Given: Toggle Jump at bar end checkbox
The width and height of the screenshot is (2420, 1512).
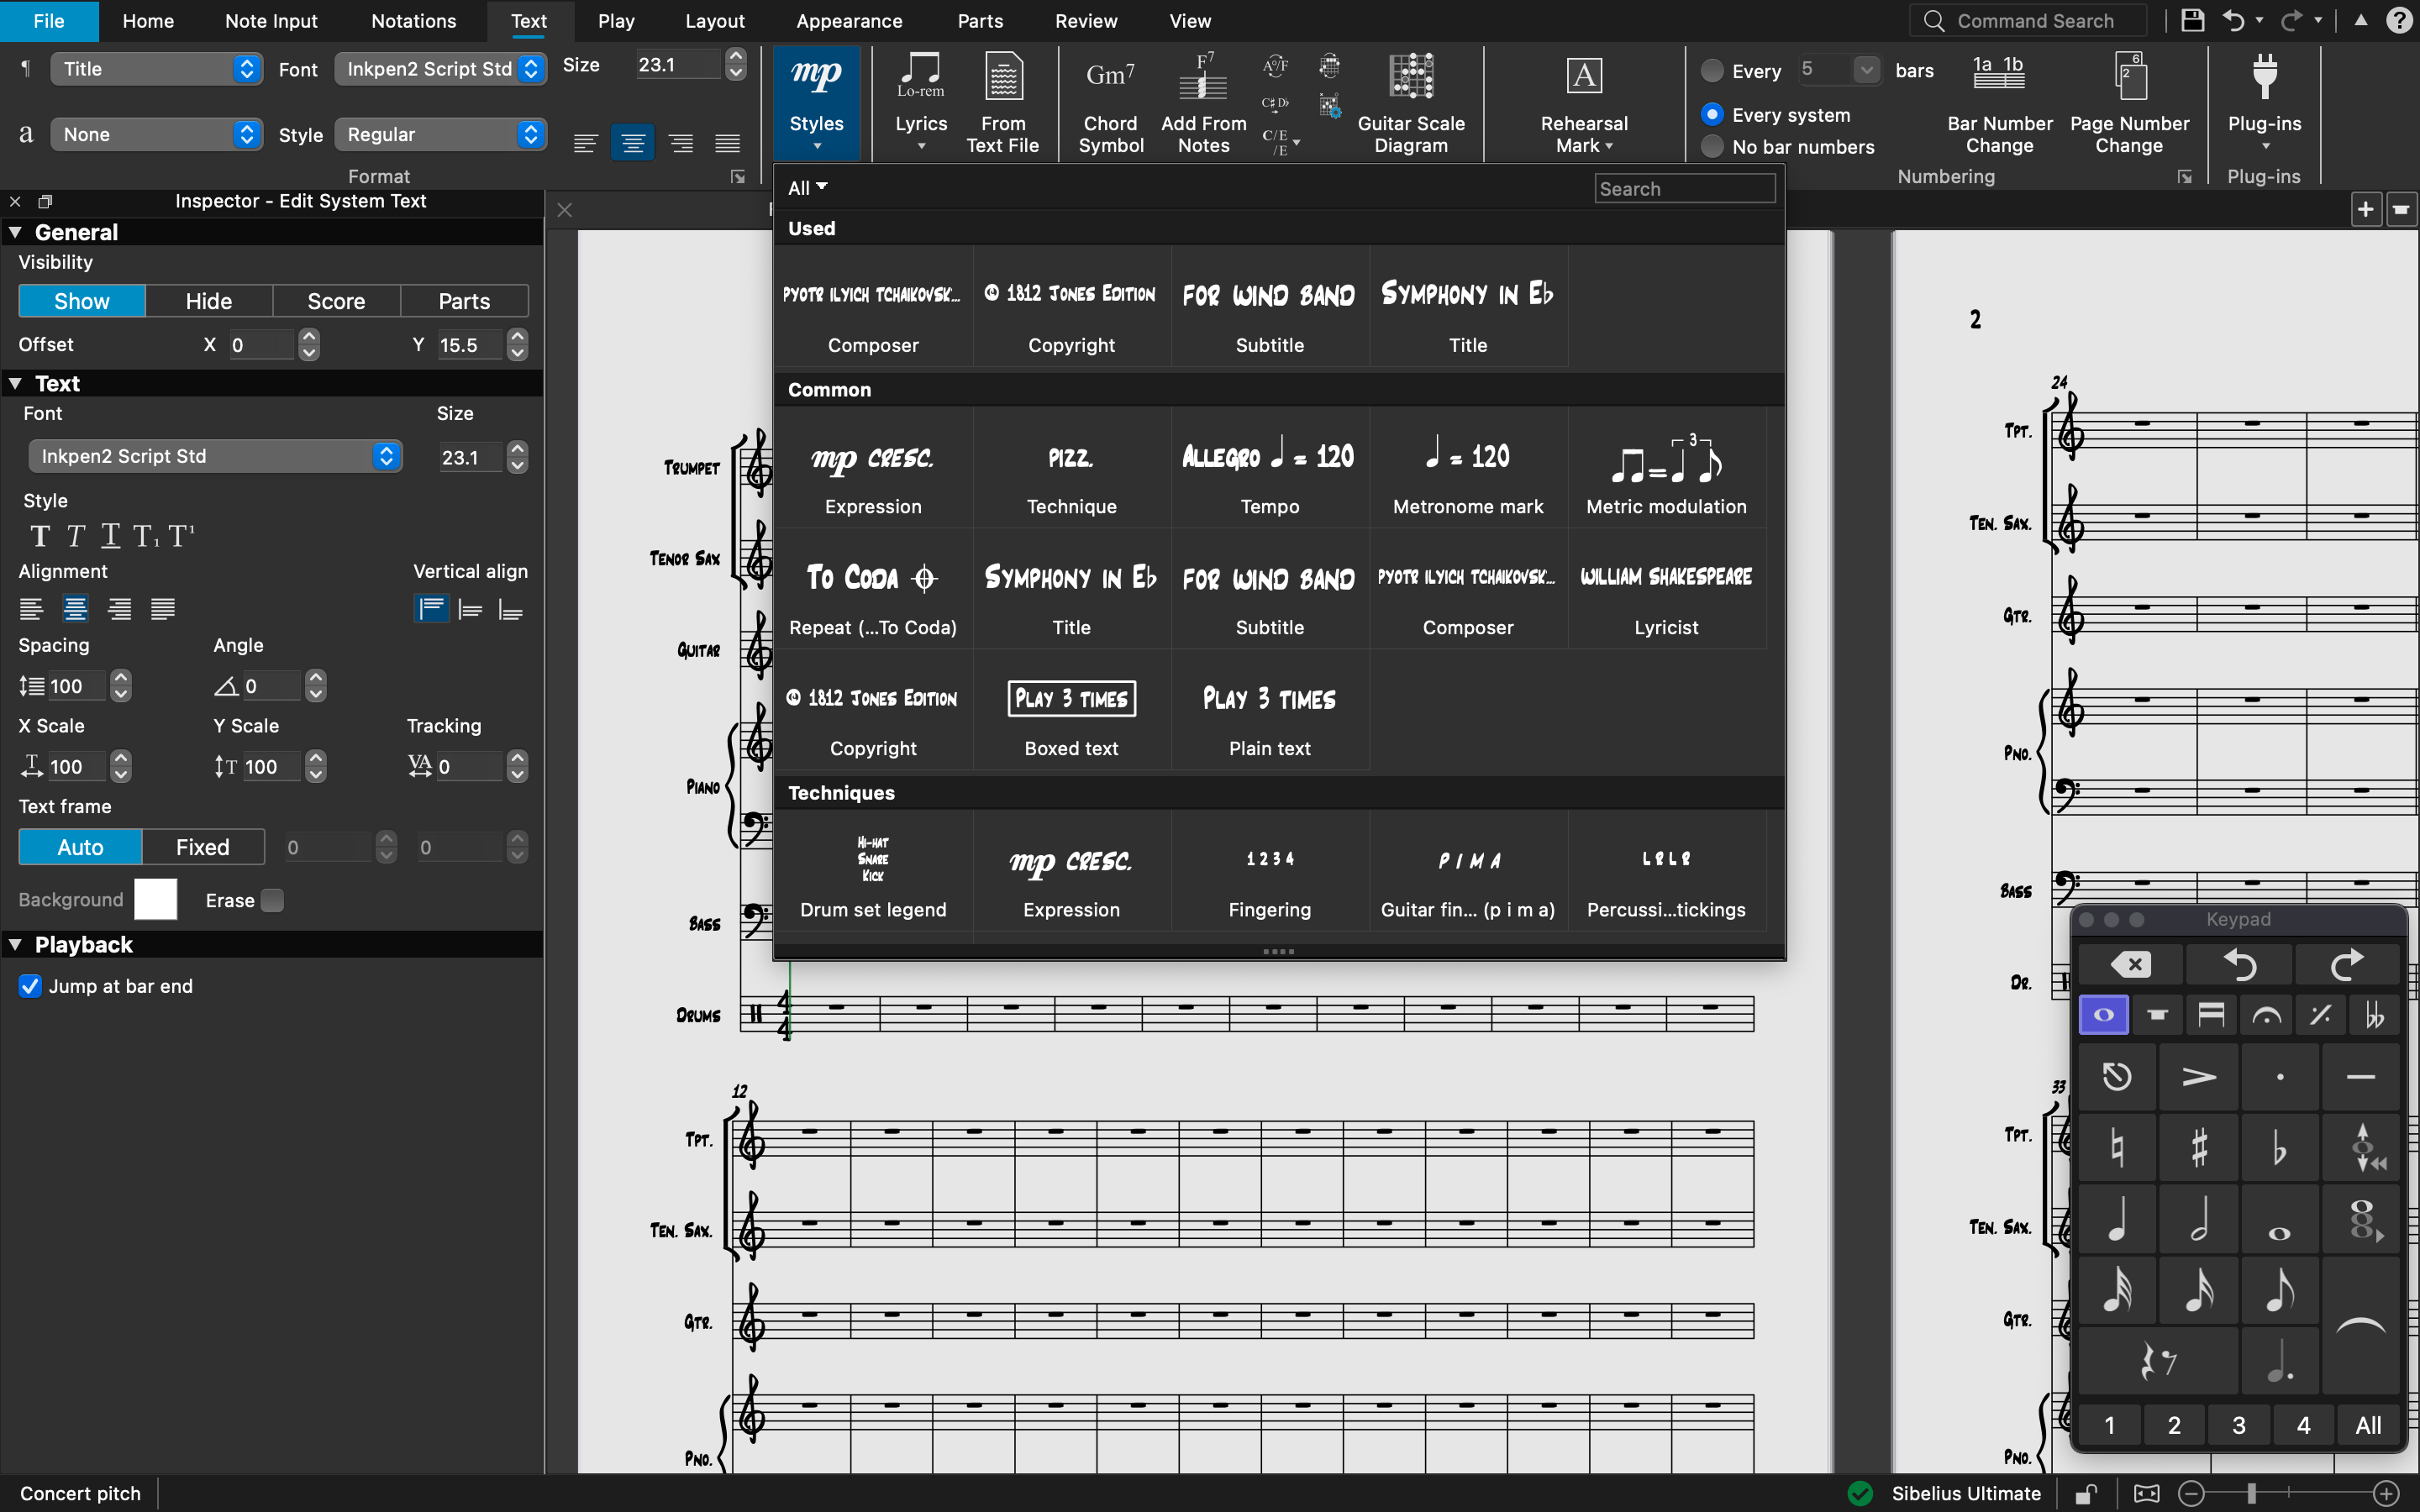Looking at the screenshot, I should pos(31,986).
